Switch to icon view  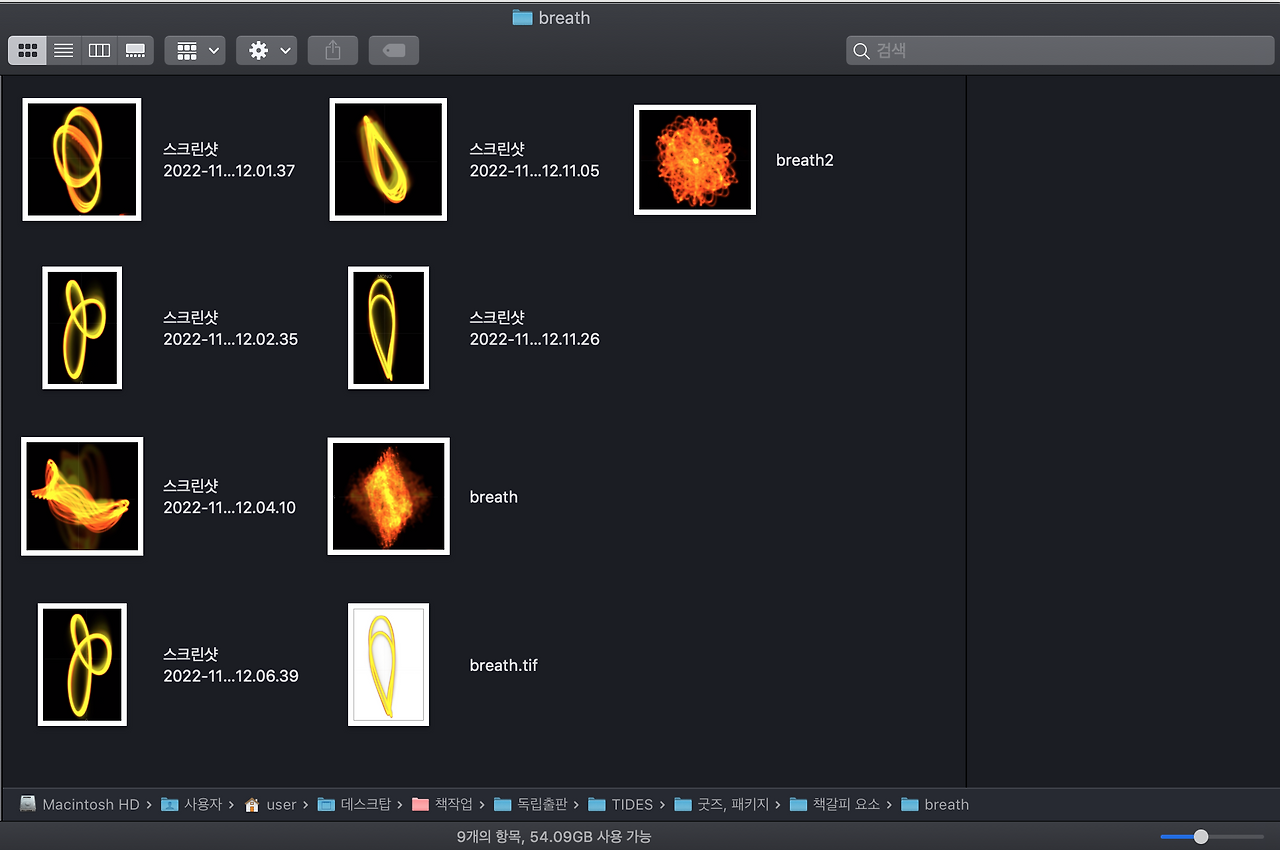click(28, 50)
